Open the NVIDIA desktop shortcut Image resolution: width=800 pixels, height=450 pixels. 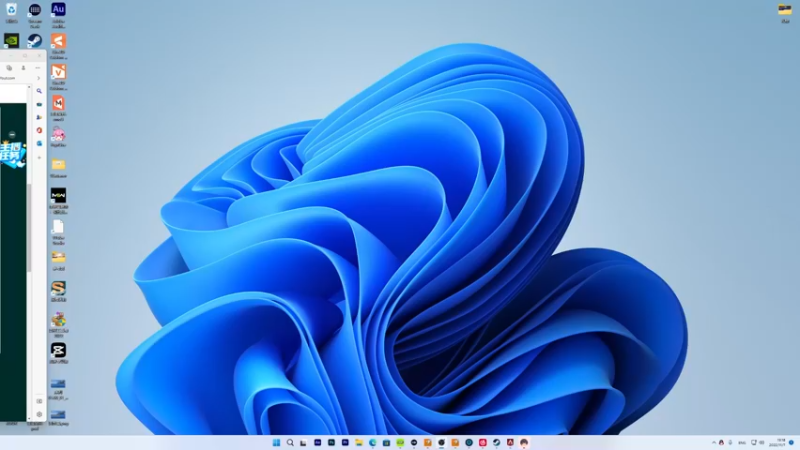click(x=11, y=40)
